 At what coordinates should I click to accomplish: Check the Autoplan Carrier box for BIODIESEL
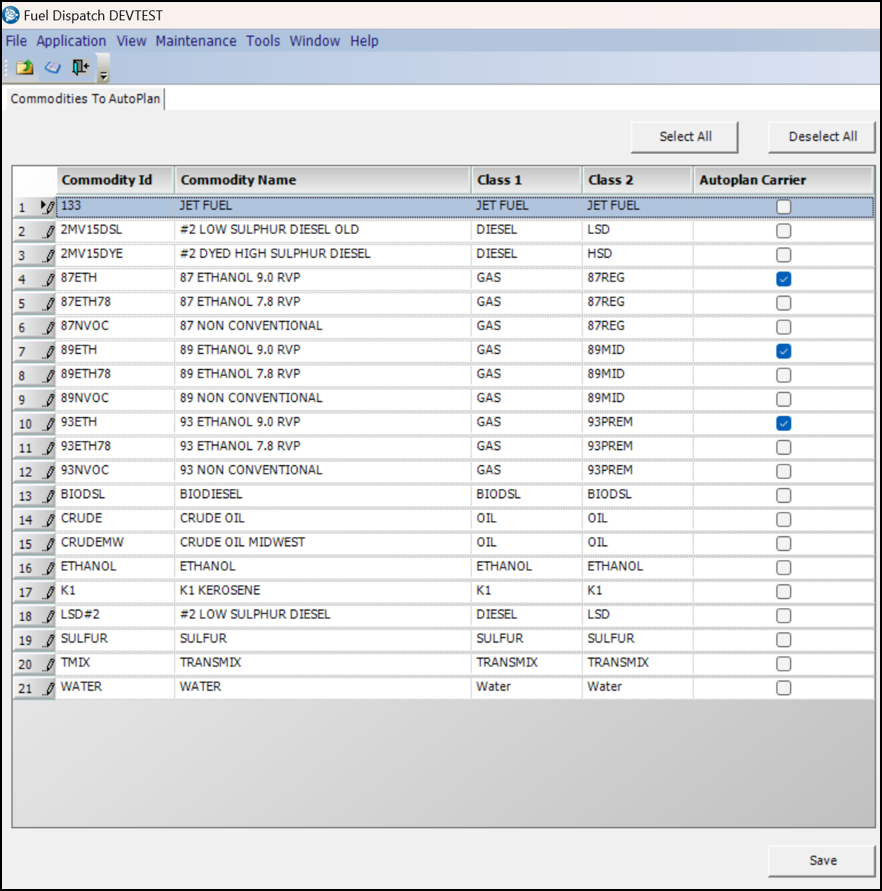[784, 495]
